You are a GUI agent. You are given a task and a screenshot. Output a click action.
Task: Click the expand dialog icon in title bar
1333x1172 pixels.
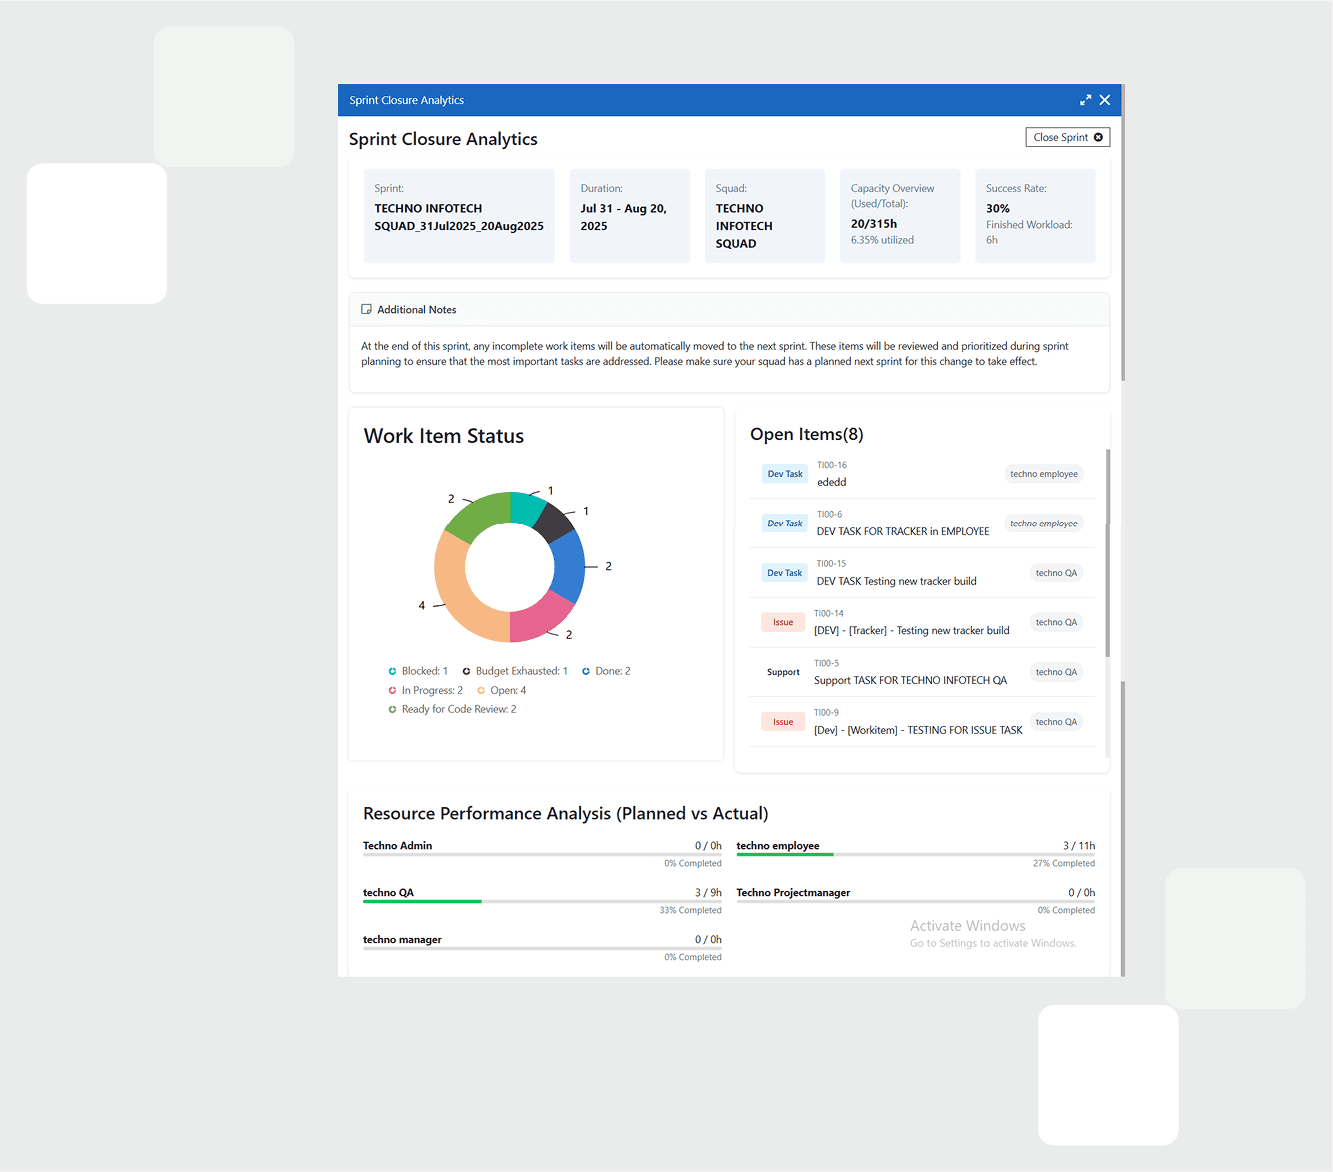(1085, 100)
